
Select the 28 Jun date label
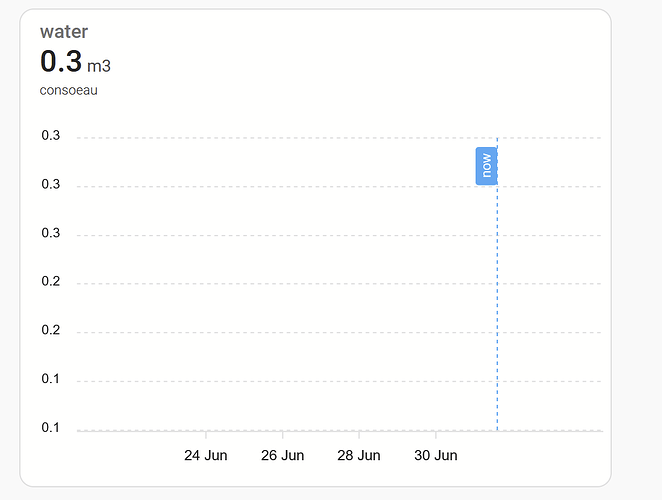click(x=359, y=456)
